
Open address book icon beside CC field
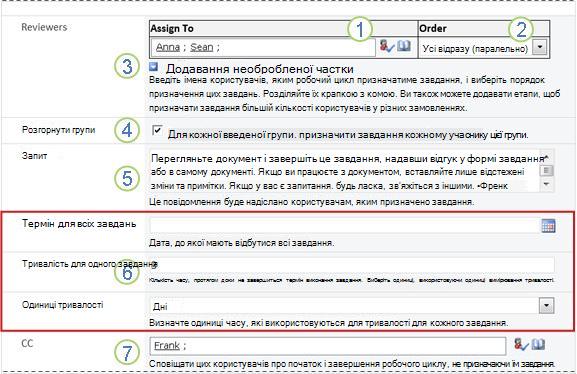538,345
